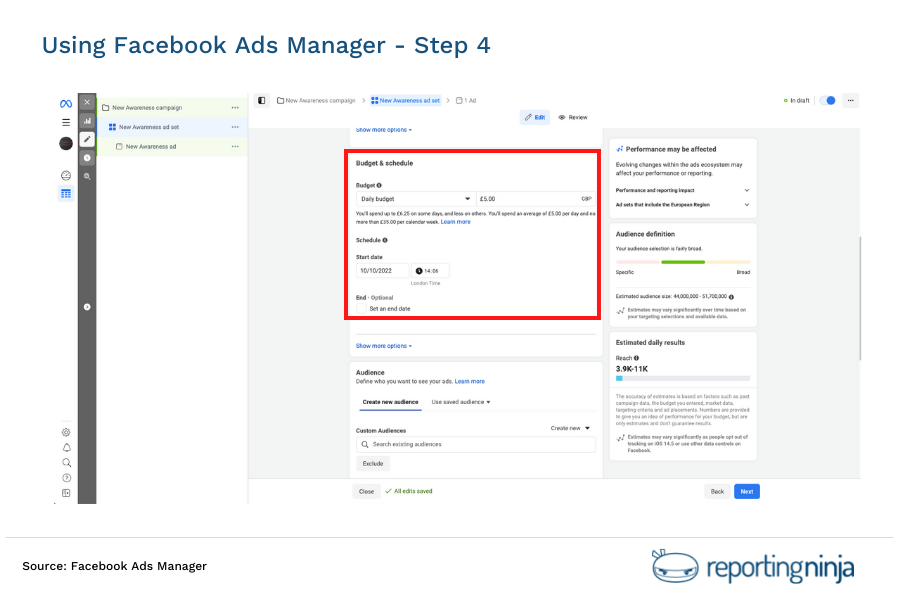This screenshot has height=600, width=900.
Task: Check the Set an end date checkbox
Action: pos(362,308)
